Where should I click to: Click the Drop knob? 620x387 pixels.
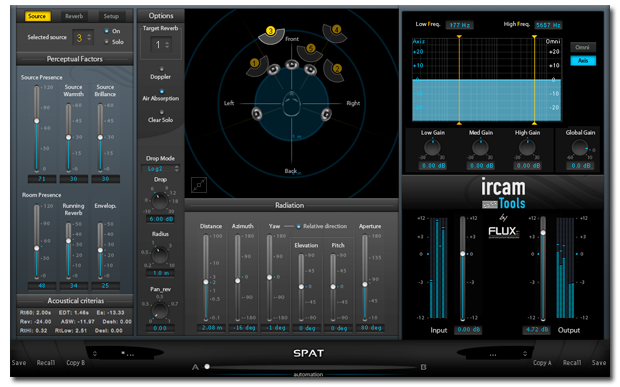(x=160, y=201)
